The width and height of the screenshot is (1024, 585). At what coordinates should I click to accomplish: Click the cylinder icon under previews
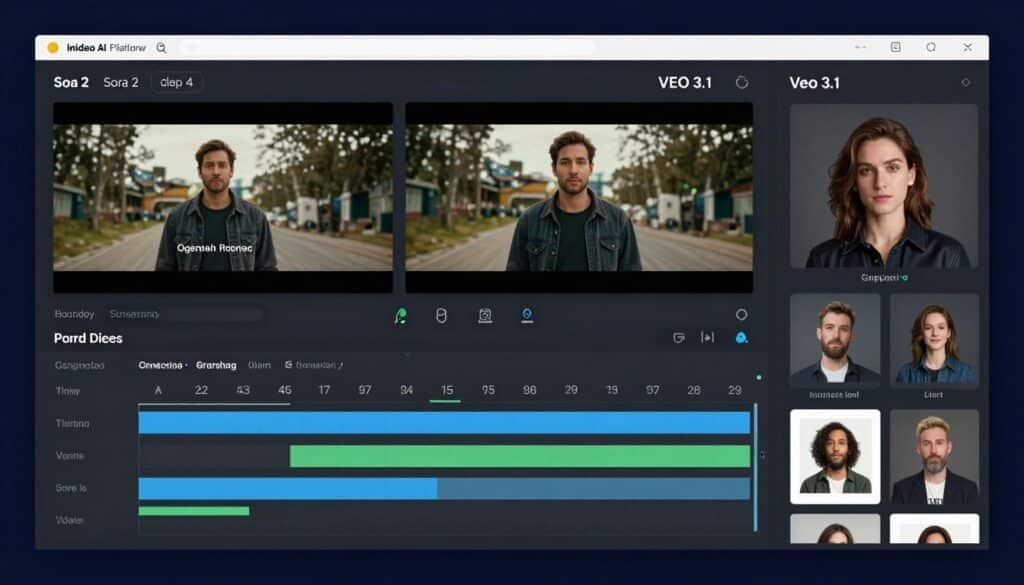(x=441, y=316)
